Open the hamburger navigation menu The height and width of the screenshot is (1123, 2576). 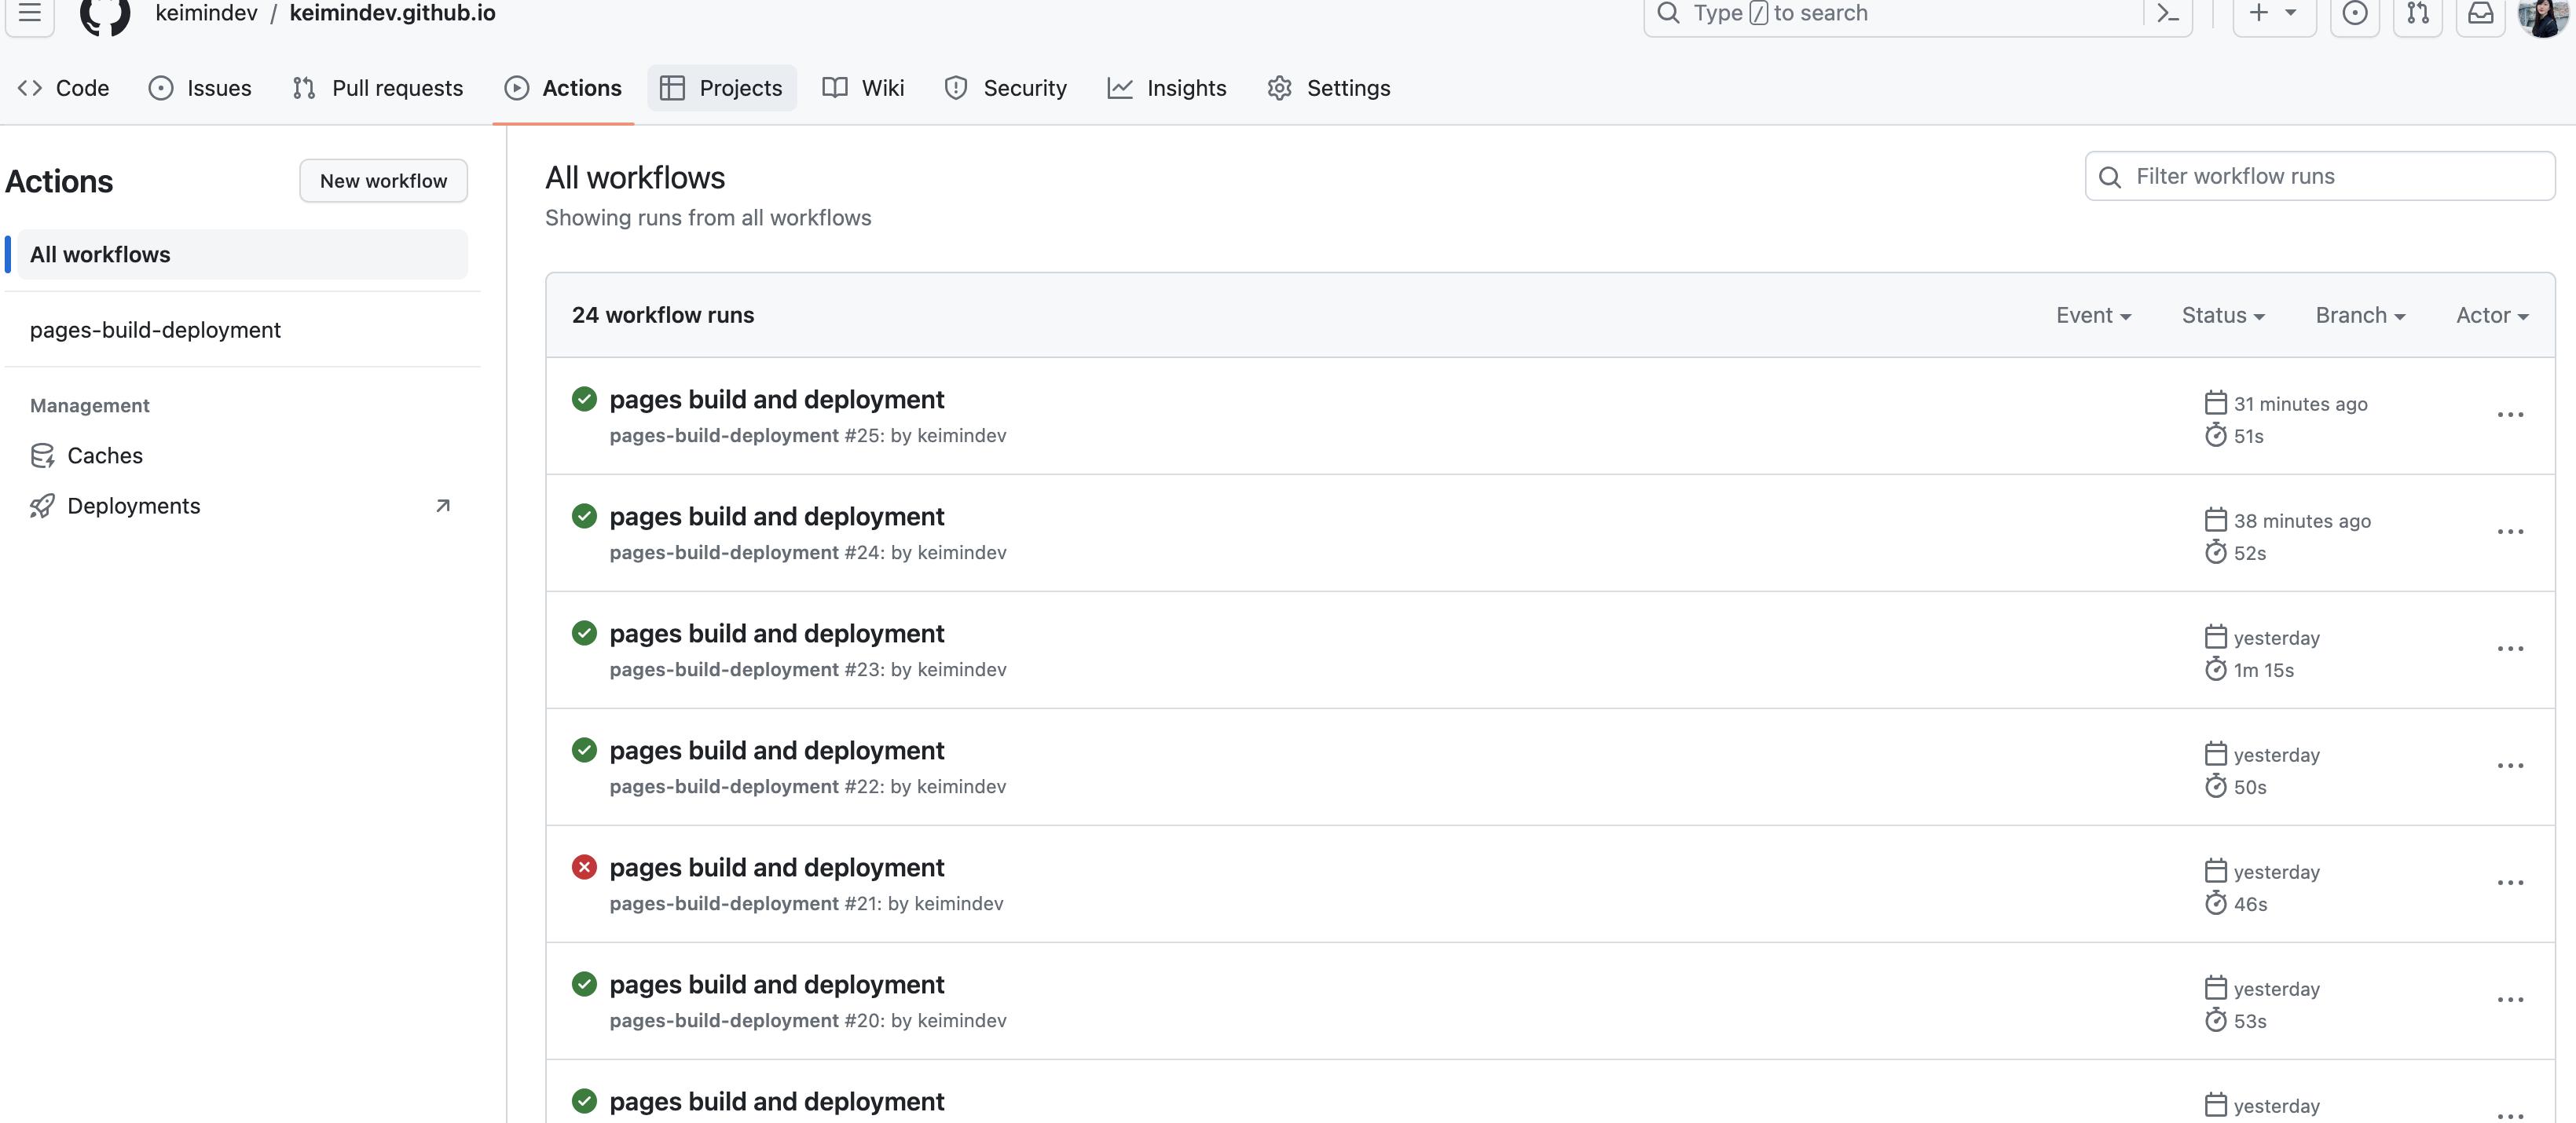click(x=30, y=13)
